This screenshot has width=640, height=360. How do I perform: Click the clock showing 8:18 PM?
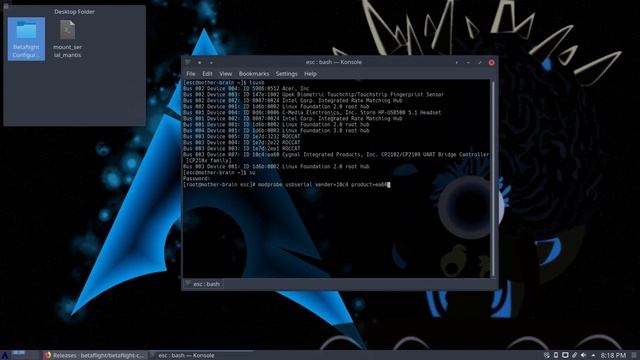613,356
